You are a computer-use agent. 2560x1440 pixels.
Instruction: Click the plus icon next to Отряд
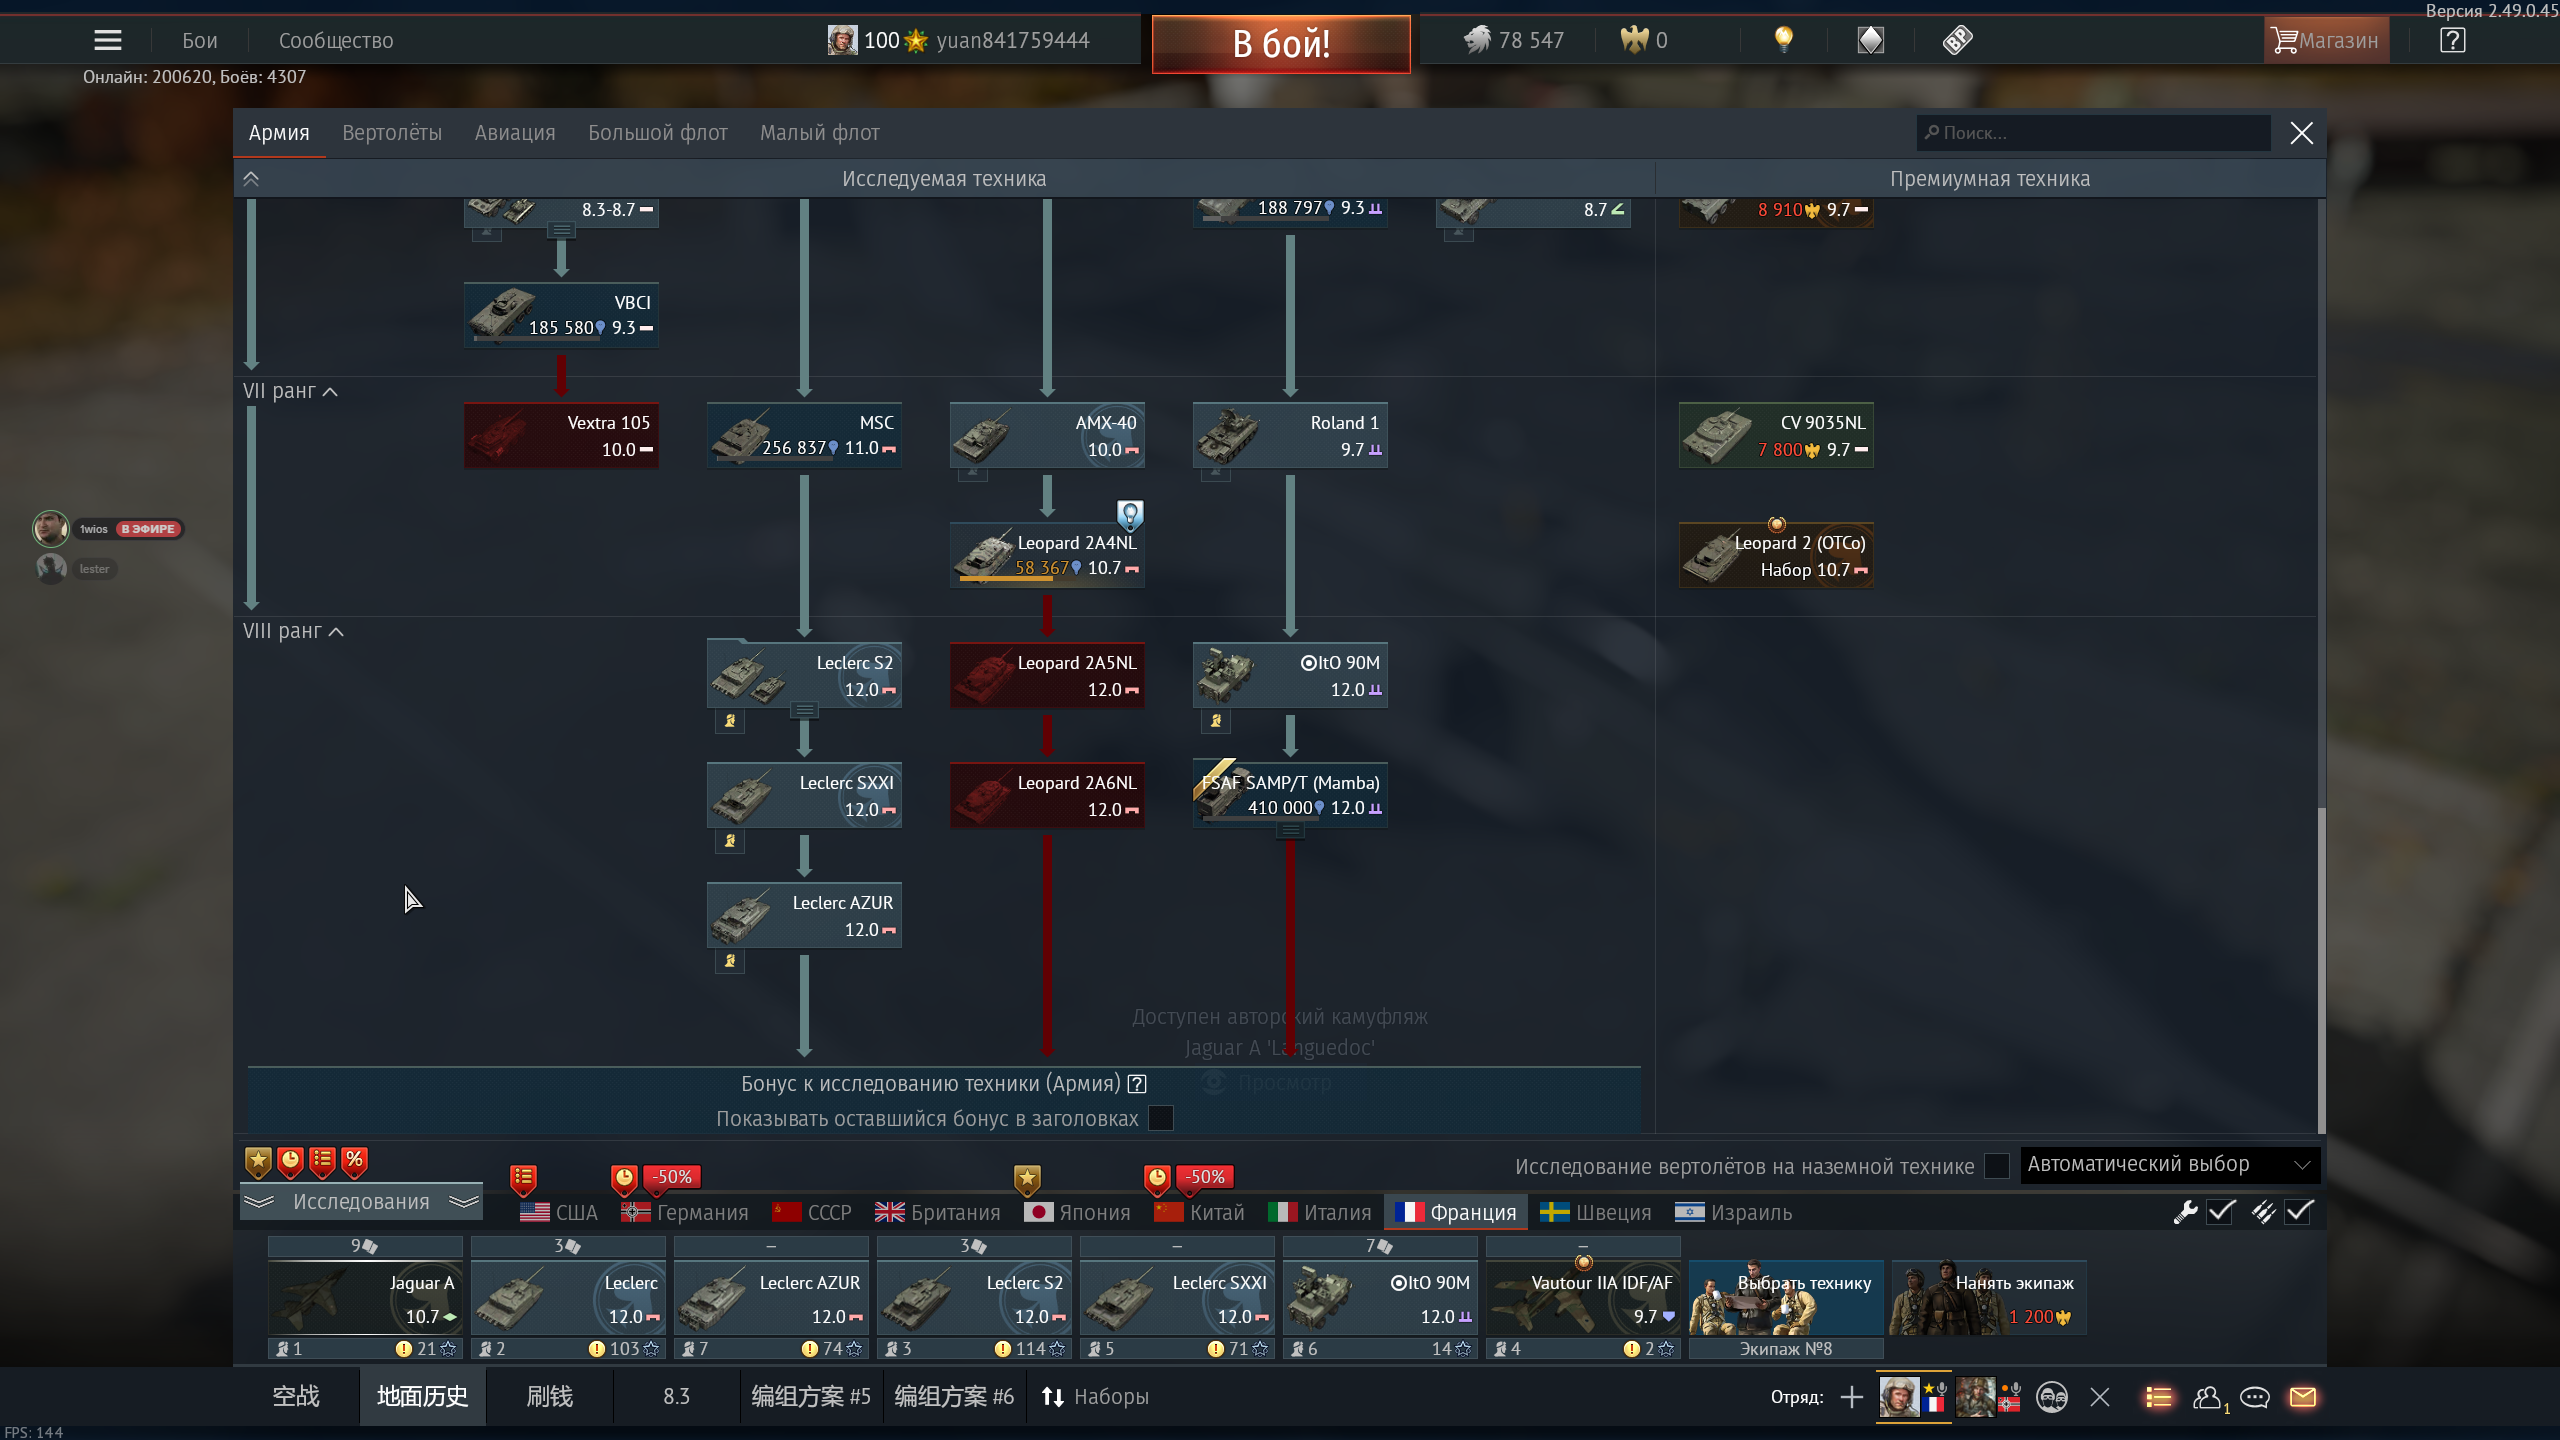[x=1851, y=1397]
